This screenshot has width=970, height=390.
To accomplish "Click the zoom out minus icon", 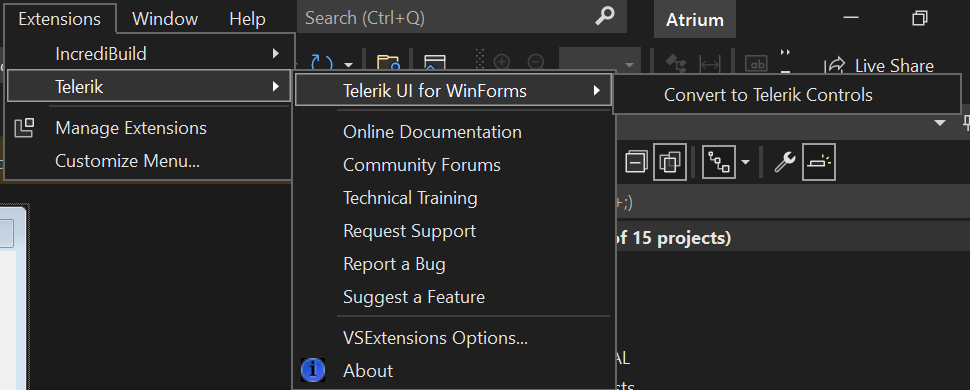I will coord(536,62).
